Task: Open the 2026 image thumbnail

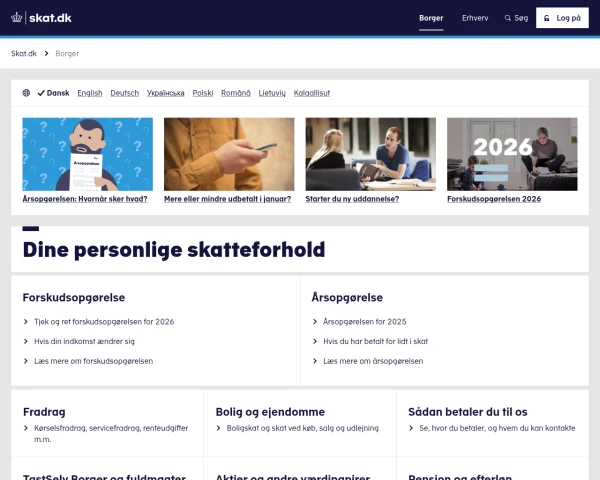Action: pyautogui.click(x=512, y=154)
